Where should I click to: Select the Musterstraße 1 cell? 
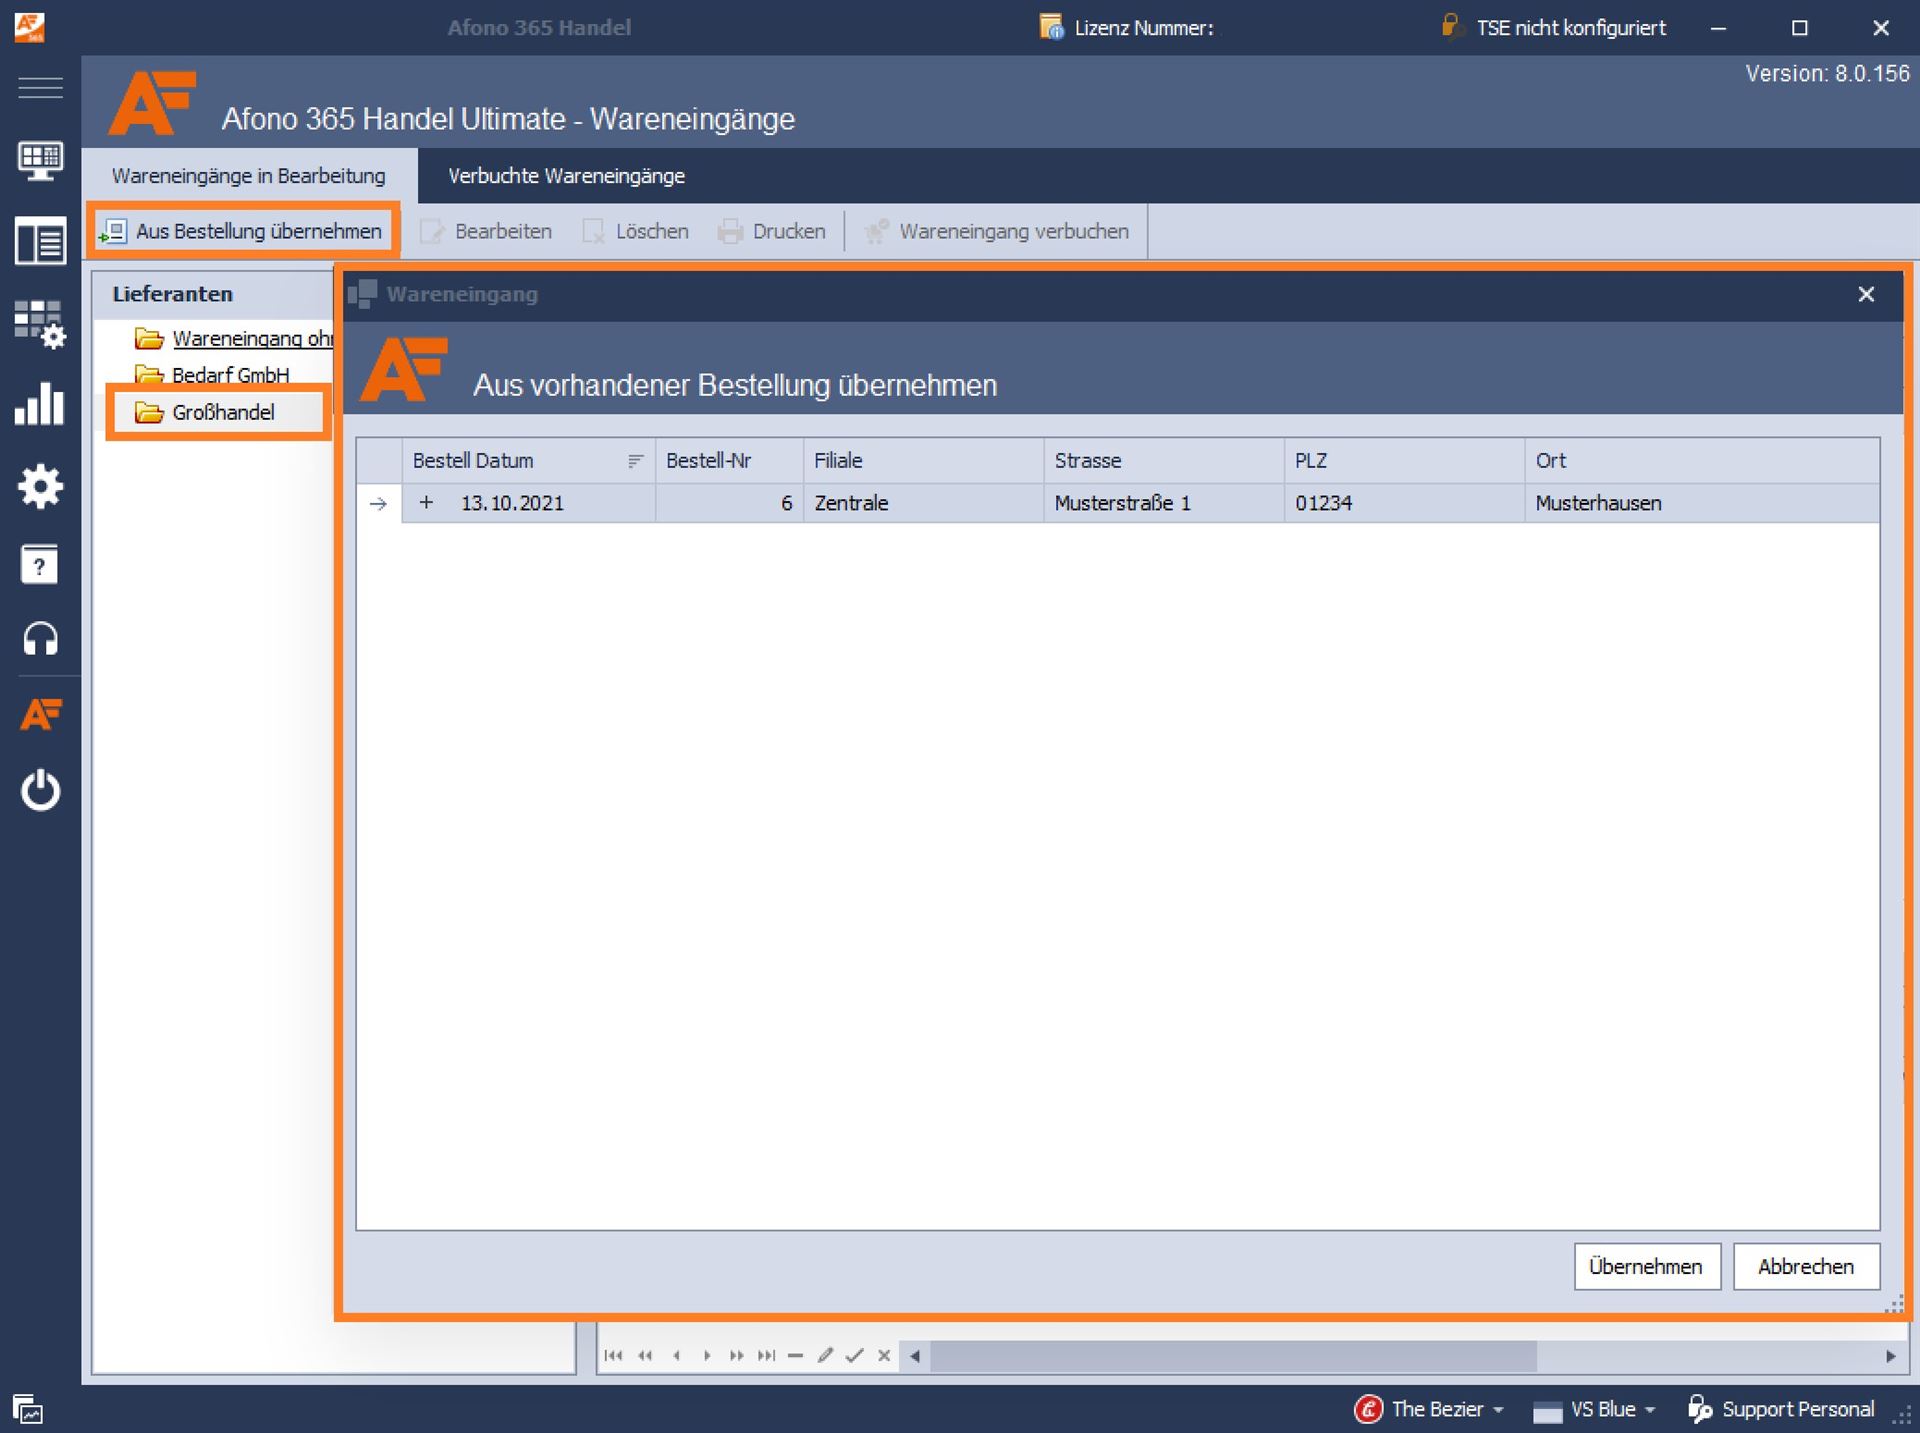1164,503
